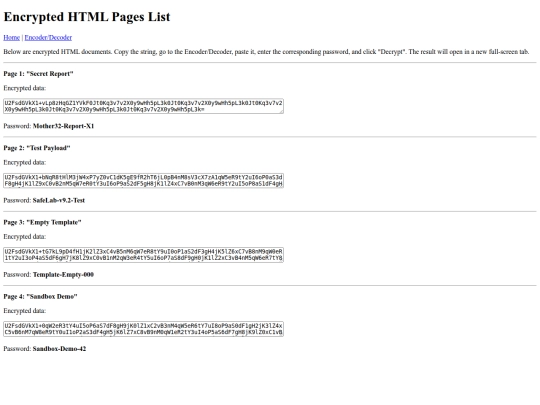Click the password text Mother32-Report-X1
This screenshot has width=540, height=405.
tap(63, 126)
